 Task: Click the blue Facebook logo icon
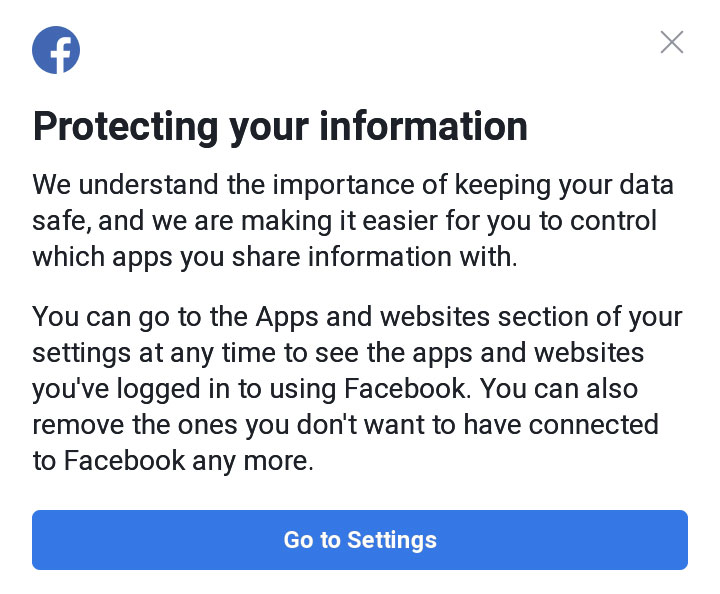(x=56, y=50)
